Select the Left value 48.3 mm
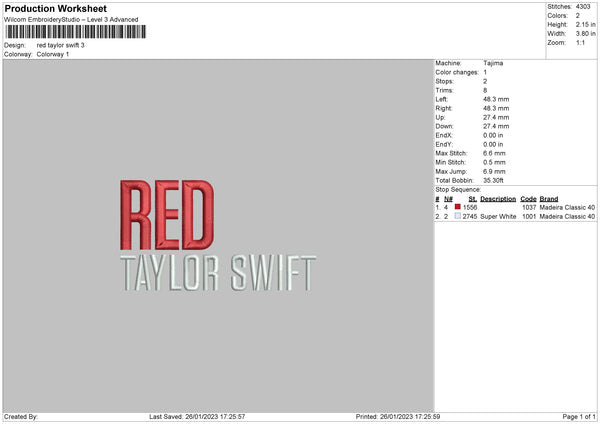Screen dimensions: 600x424 [496, 99]
